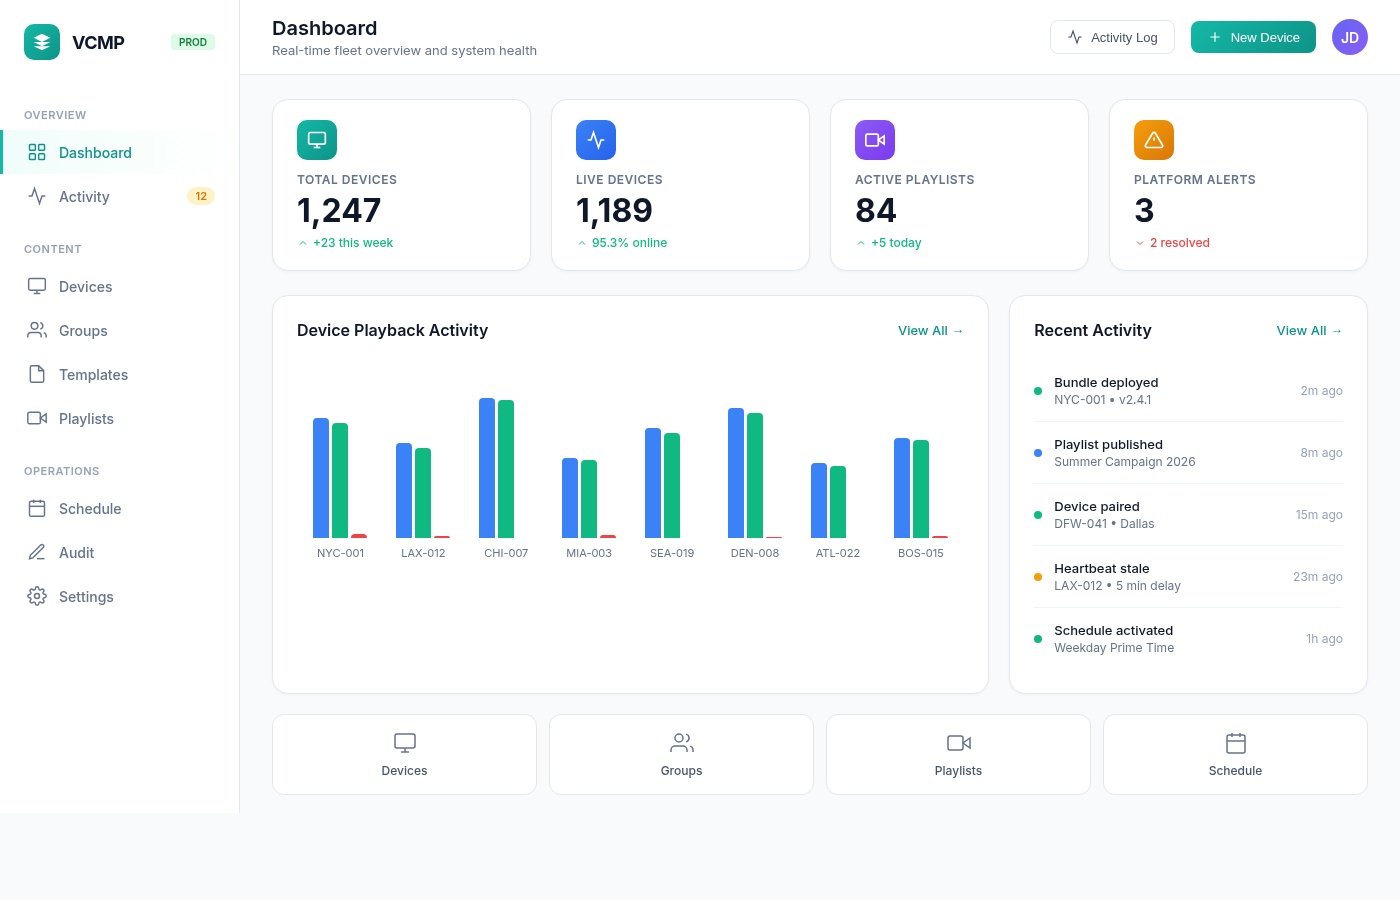Open the Activity Log button
The image size is (1400, 900).
[1112, 37]
